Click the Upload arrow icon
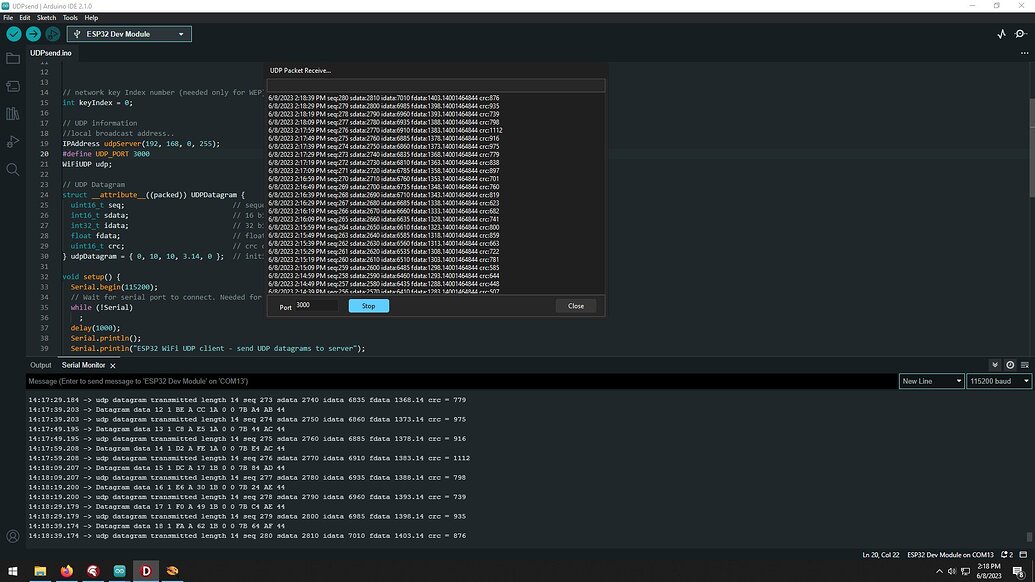 33,33
